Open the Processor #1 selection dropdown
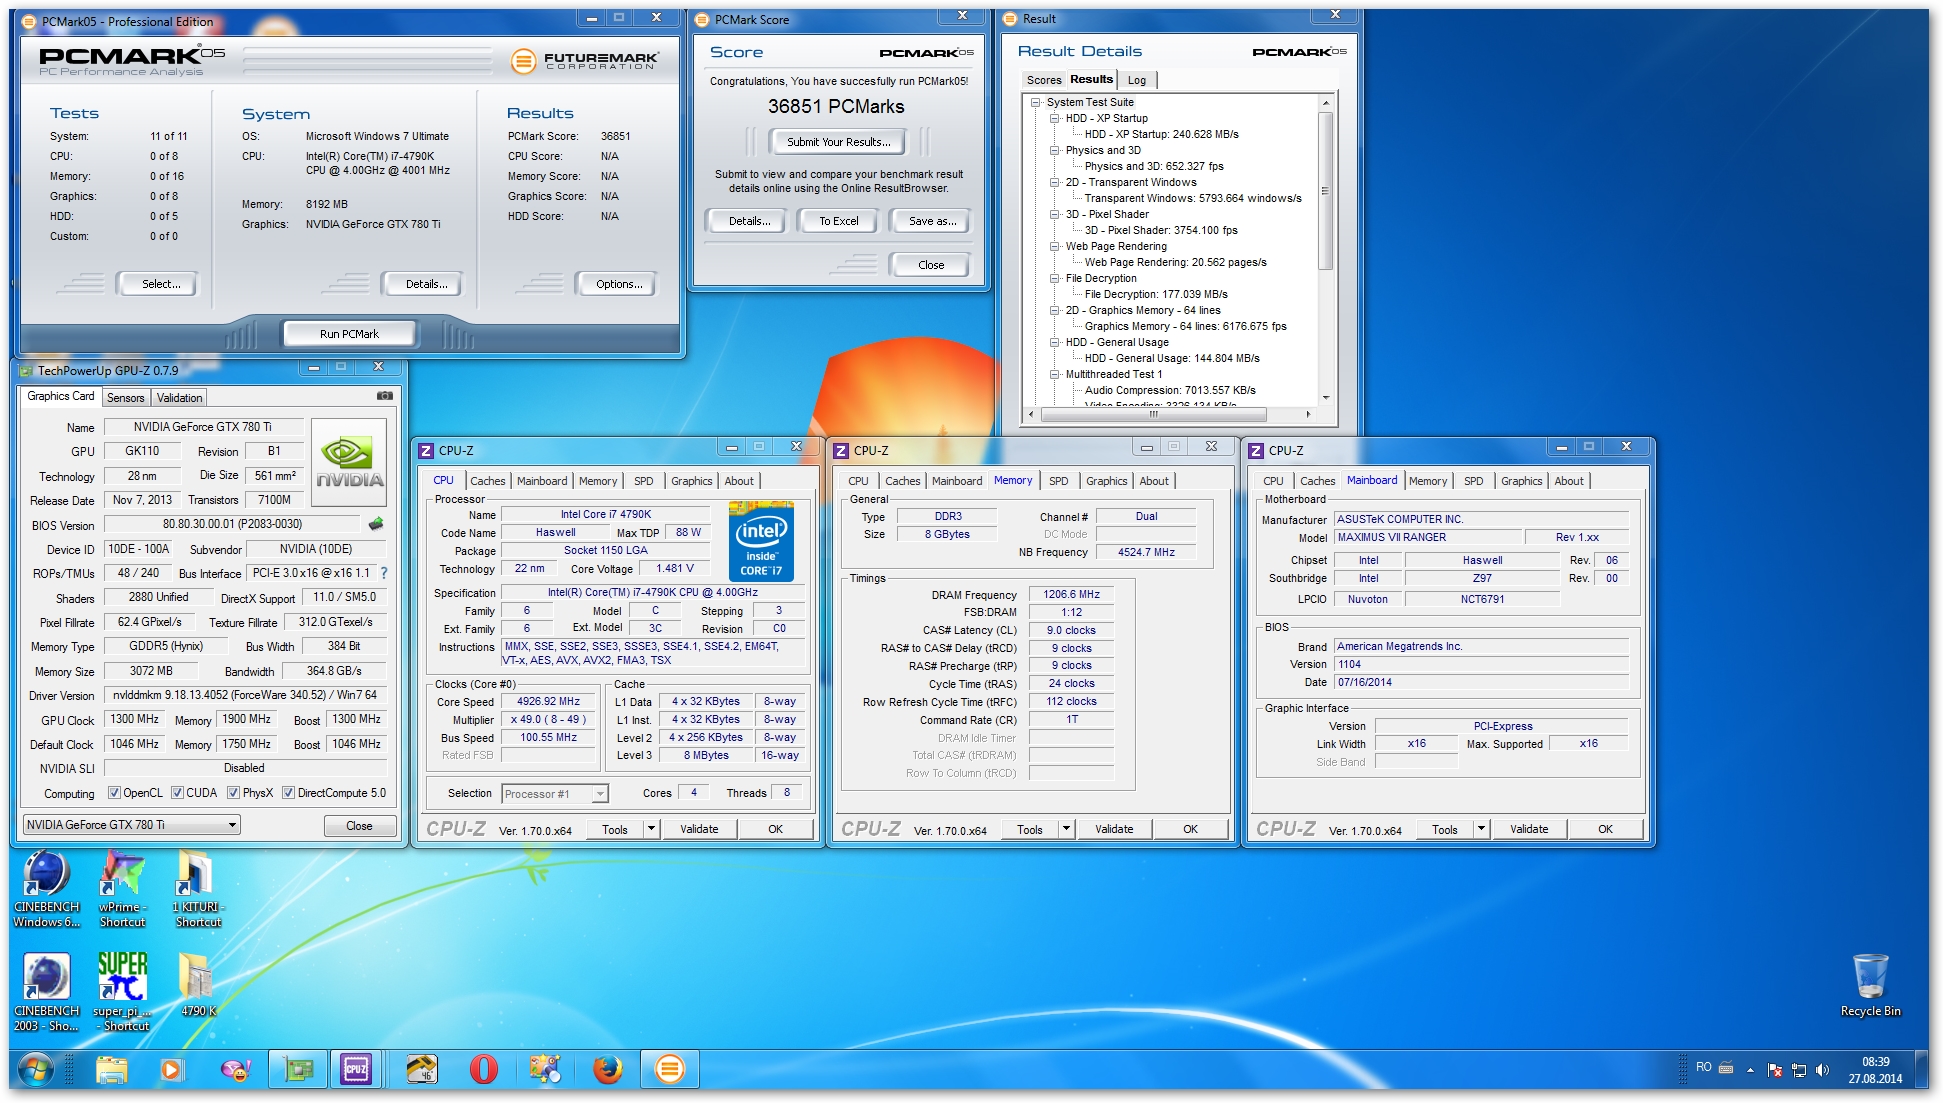 554,794
